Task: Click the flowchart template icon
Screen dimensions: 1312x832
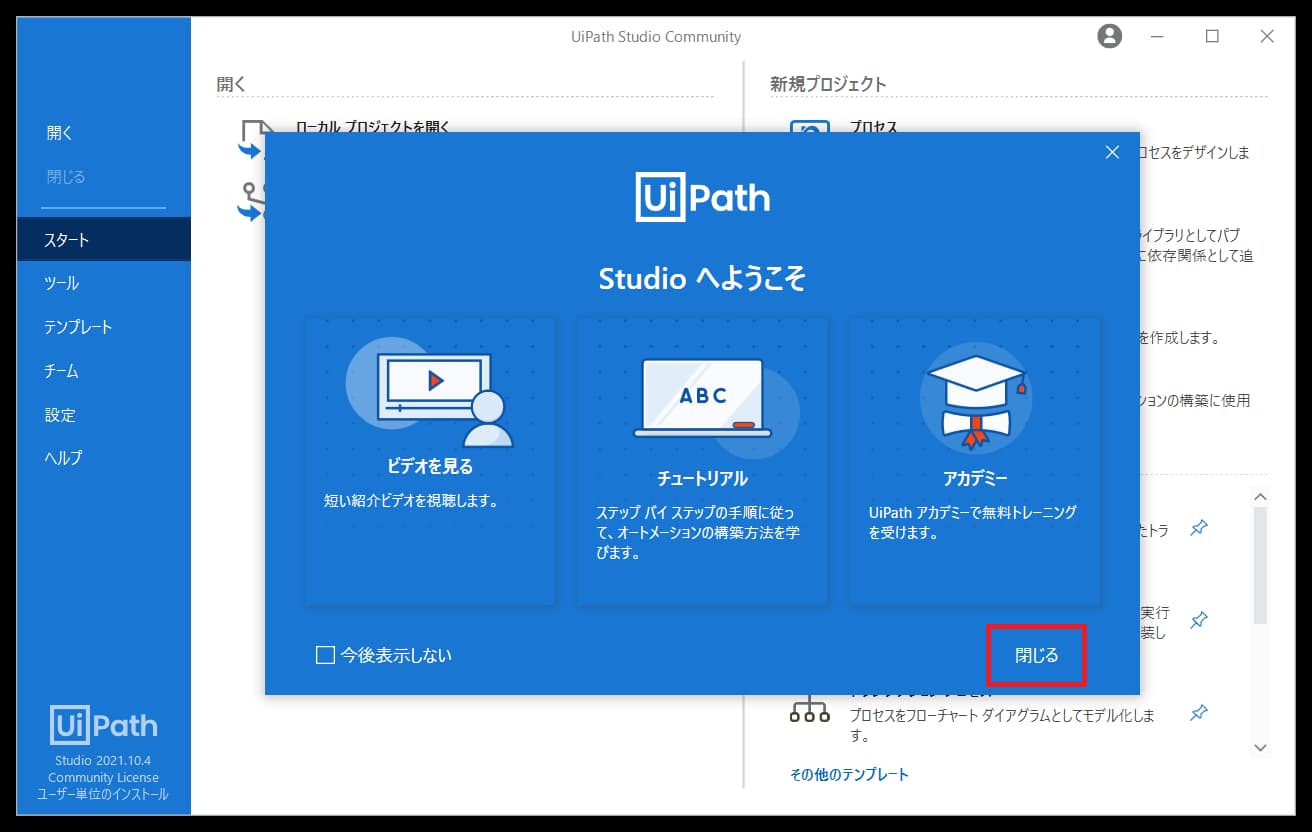Action: (809, 711)
